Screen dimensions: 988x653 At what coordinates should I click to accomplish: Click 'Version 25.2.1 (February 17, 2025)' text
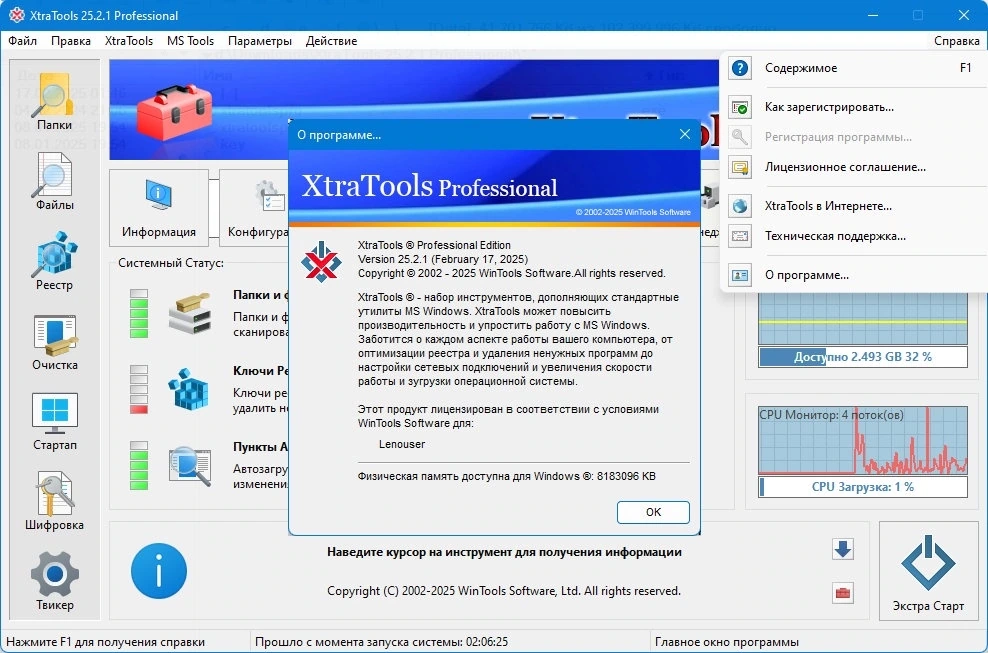click(443, 259)
